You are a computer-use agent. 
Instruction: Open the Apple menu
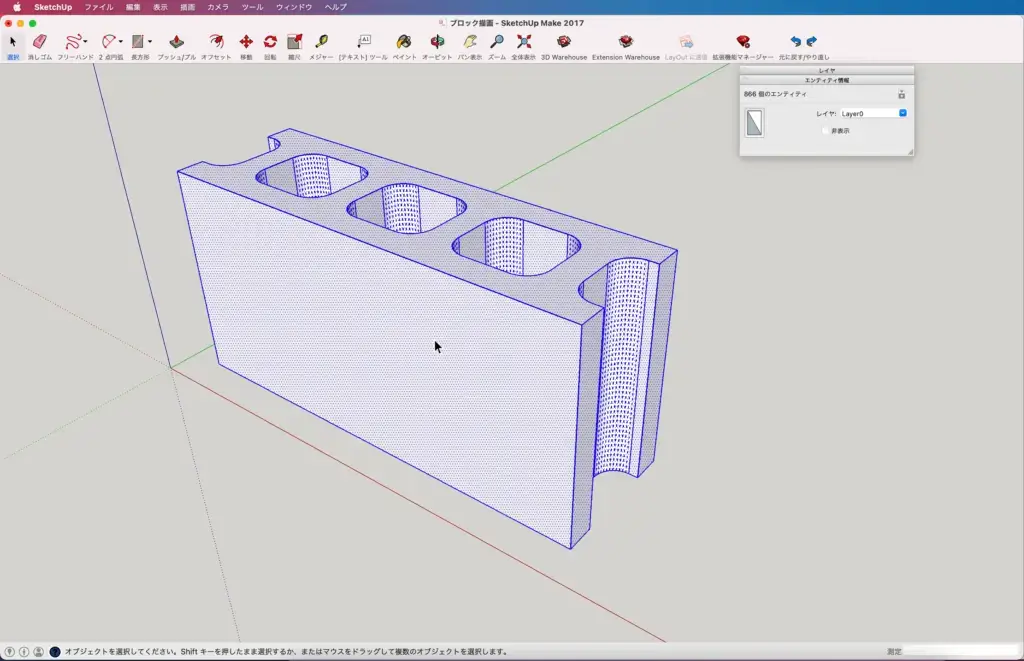point(17,7)
